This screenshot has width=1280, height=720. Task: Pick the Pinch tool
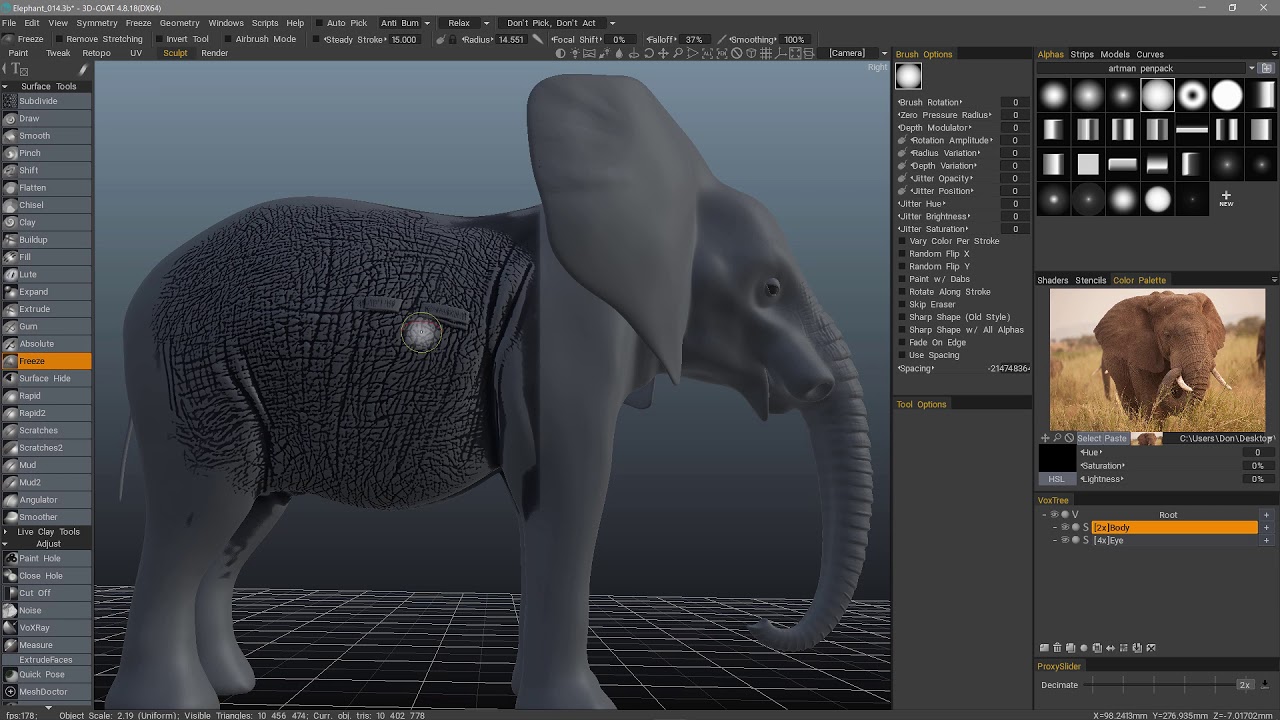click(46, 153)
